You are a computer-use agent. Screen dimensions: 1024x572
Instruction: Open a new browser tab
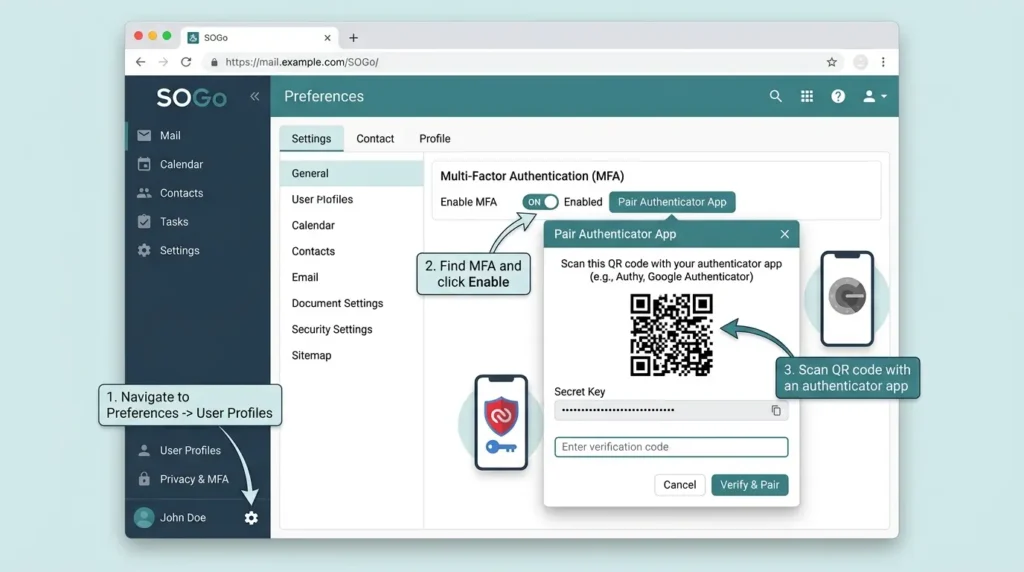pos(353,38)
